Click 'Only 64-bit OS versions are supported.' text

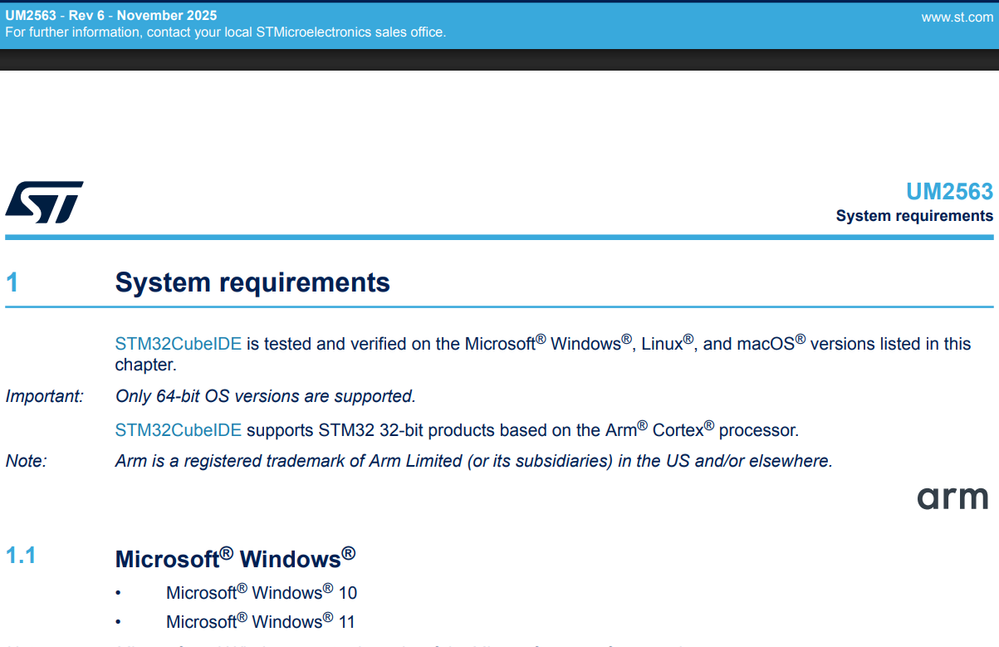(265, 396)
